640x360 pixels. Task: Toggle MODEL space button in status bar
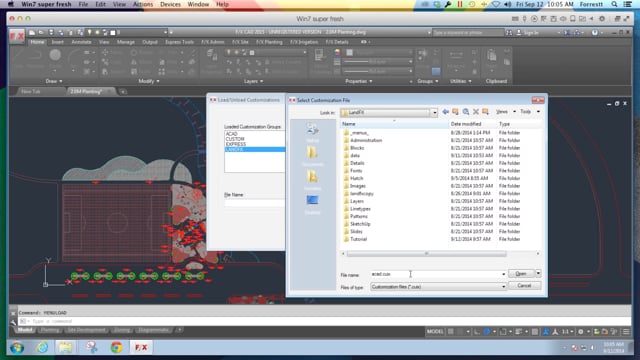click(x=435, y=332)
